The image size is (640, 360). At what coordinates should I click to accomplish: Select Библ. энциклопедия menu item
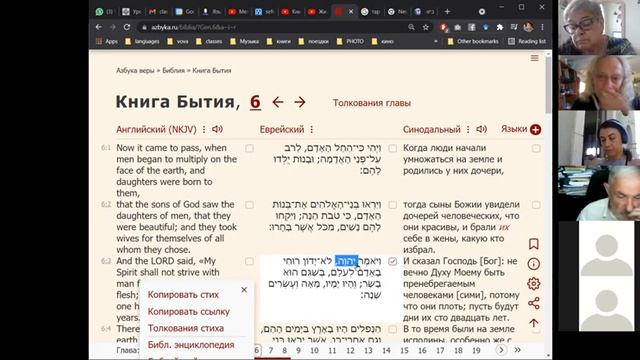click(x=191, y=345)
